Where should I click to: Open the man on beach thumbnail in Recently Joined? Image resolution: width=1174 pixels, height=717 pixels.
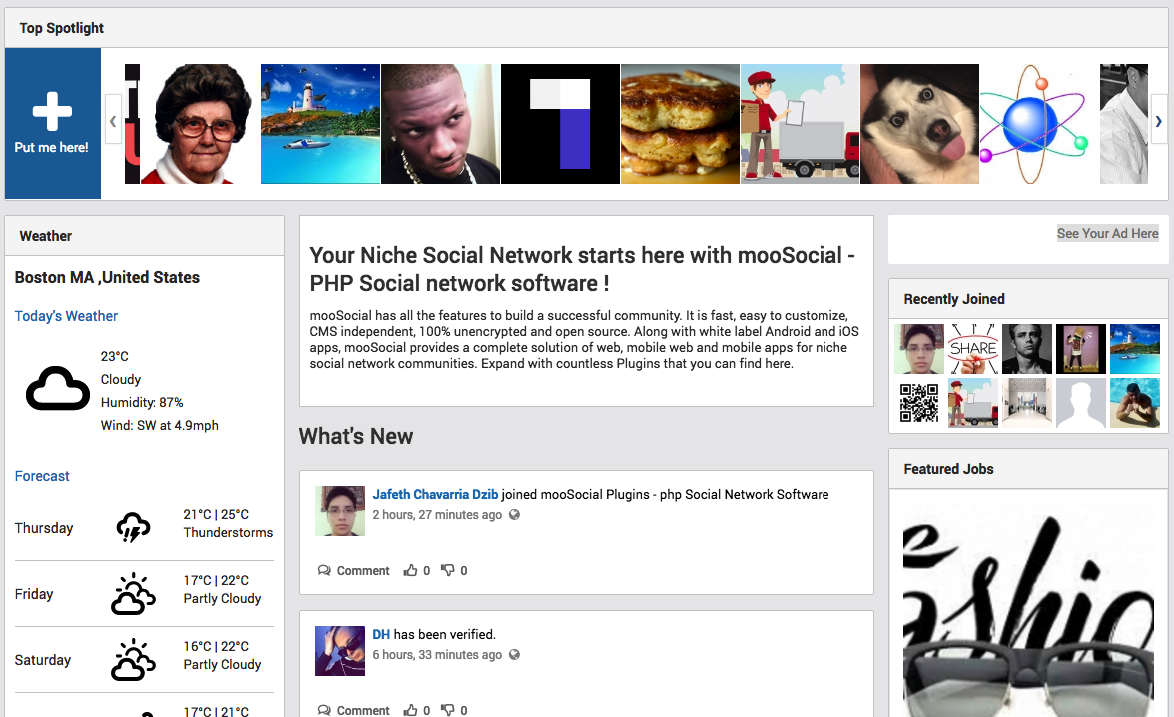click(1135, 403)
